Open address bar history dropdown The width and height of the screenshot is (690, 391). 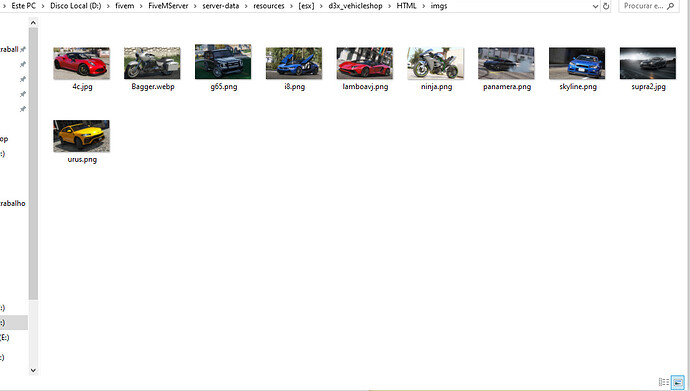click(x=595, y=6)
